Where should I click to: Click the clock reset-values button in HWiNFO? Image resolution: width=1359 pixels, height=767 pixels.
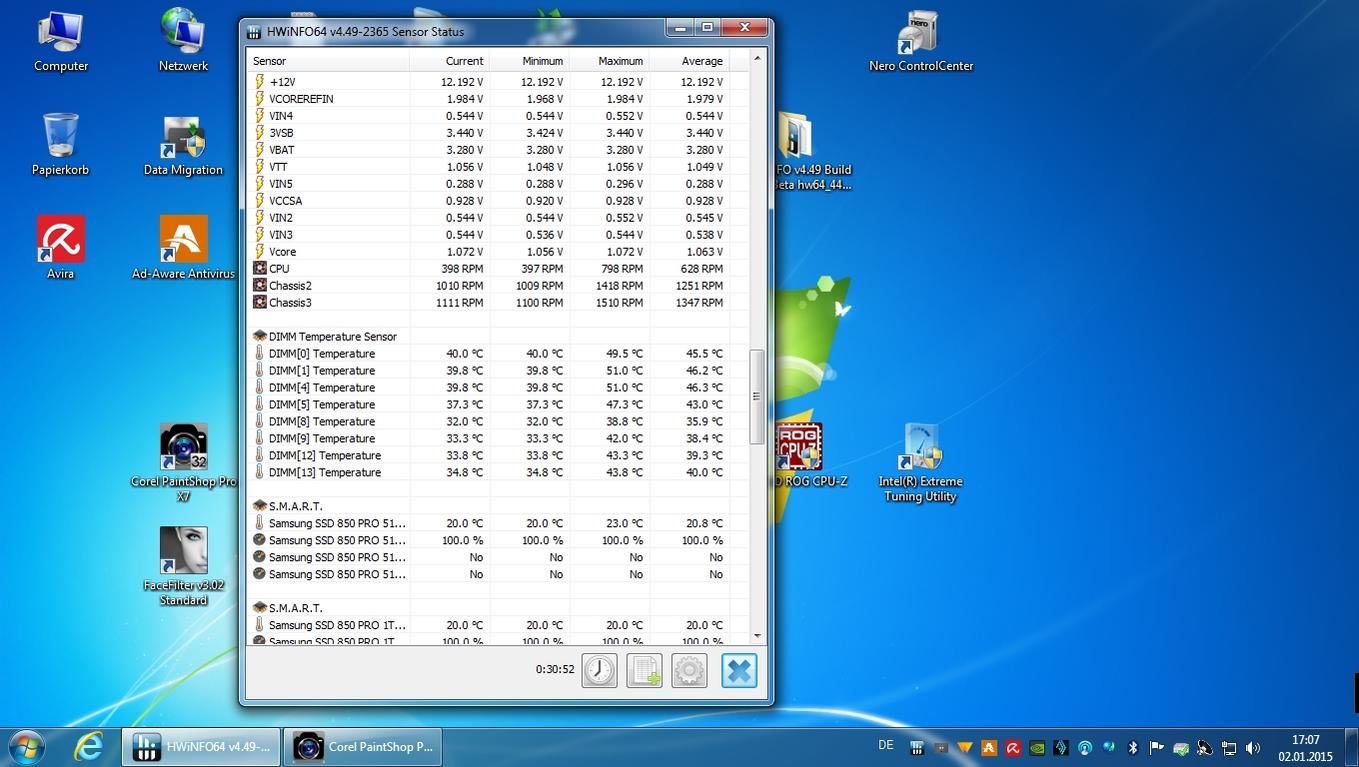pyautogui.click(x=599, y=670)
